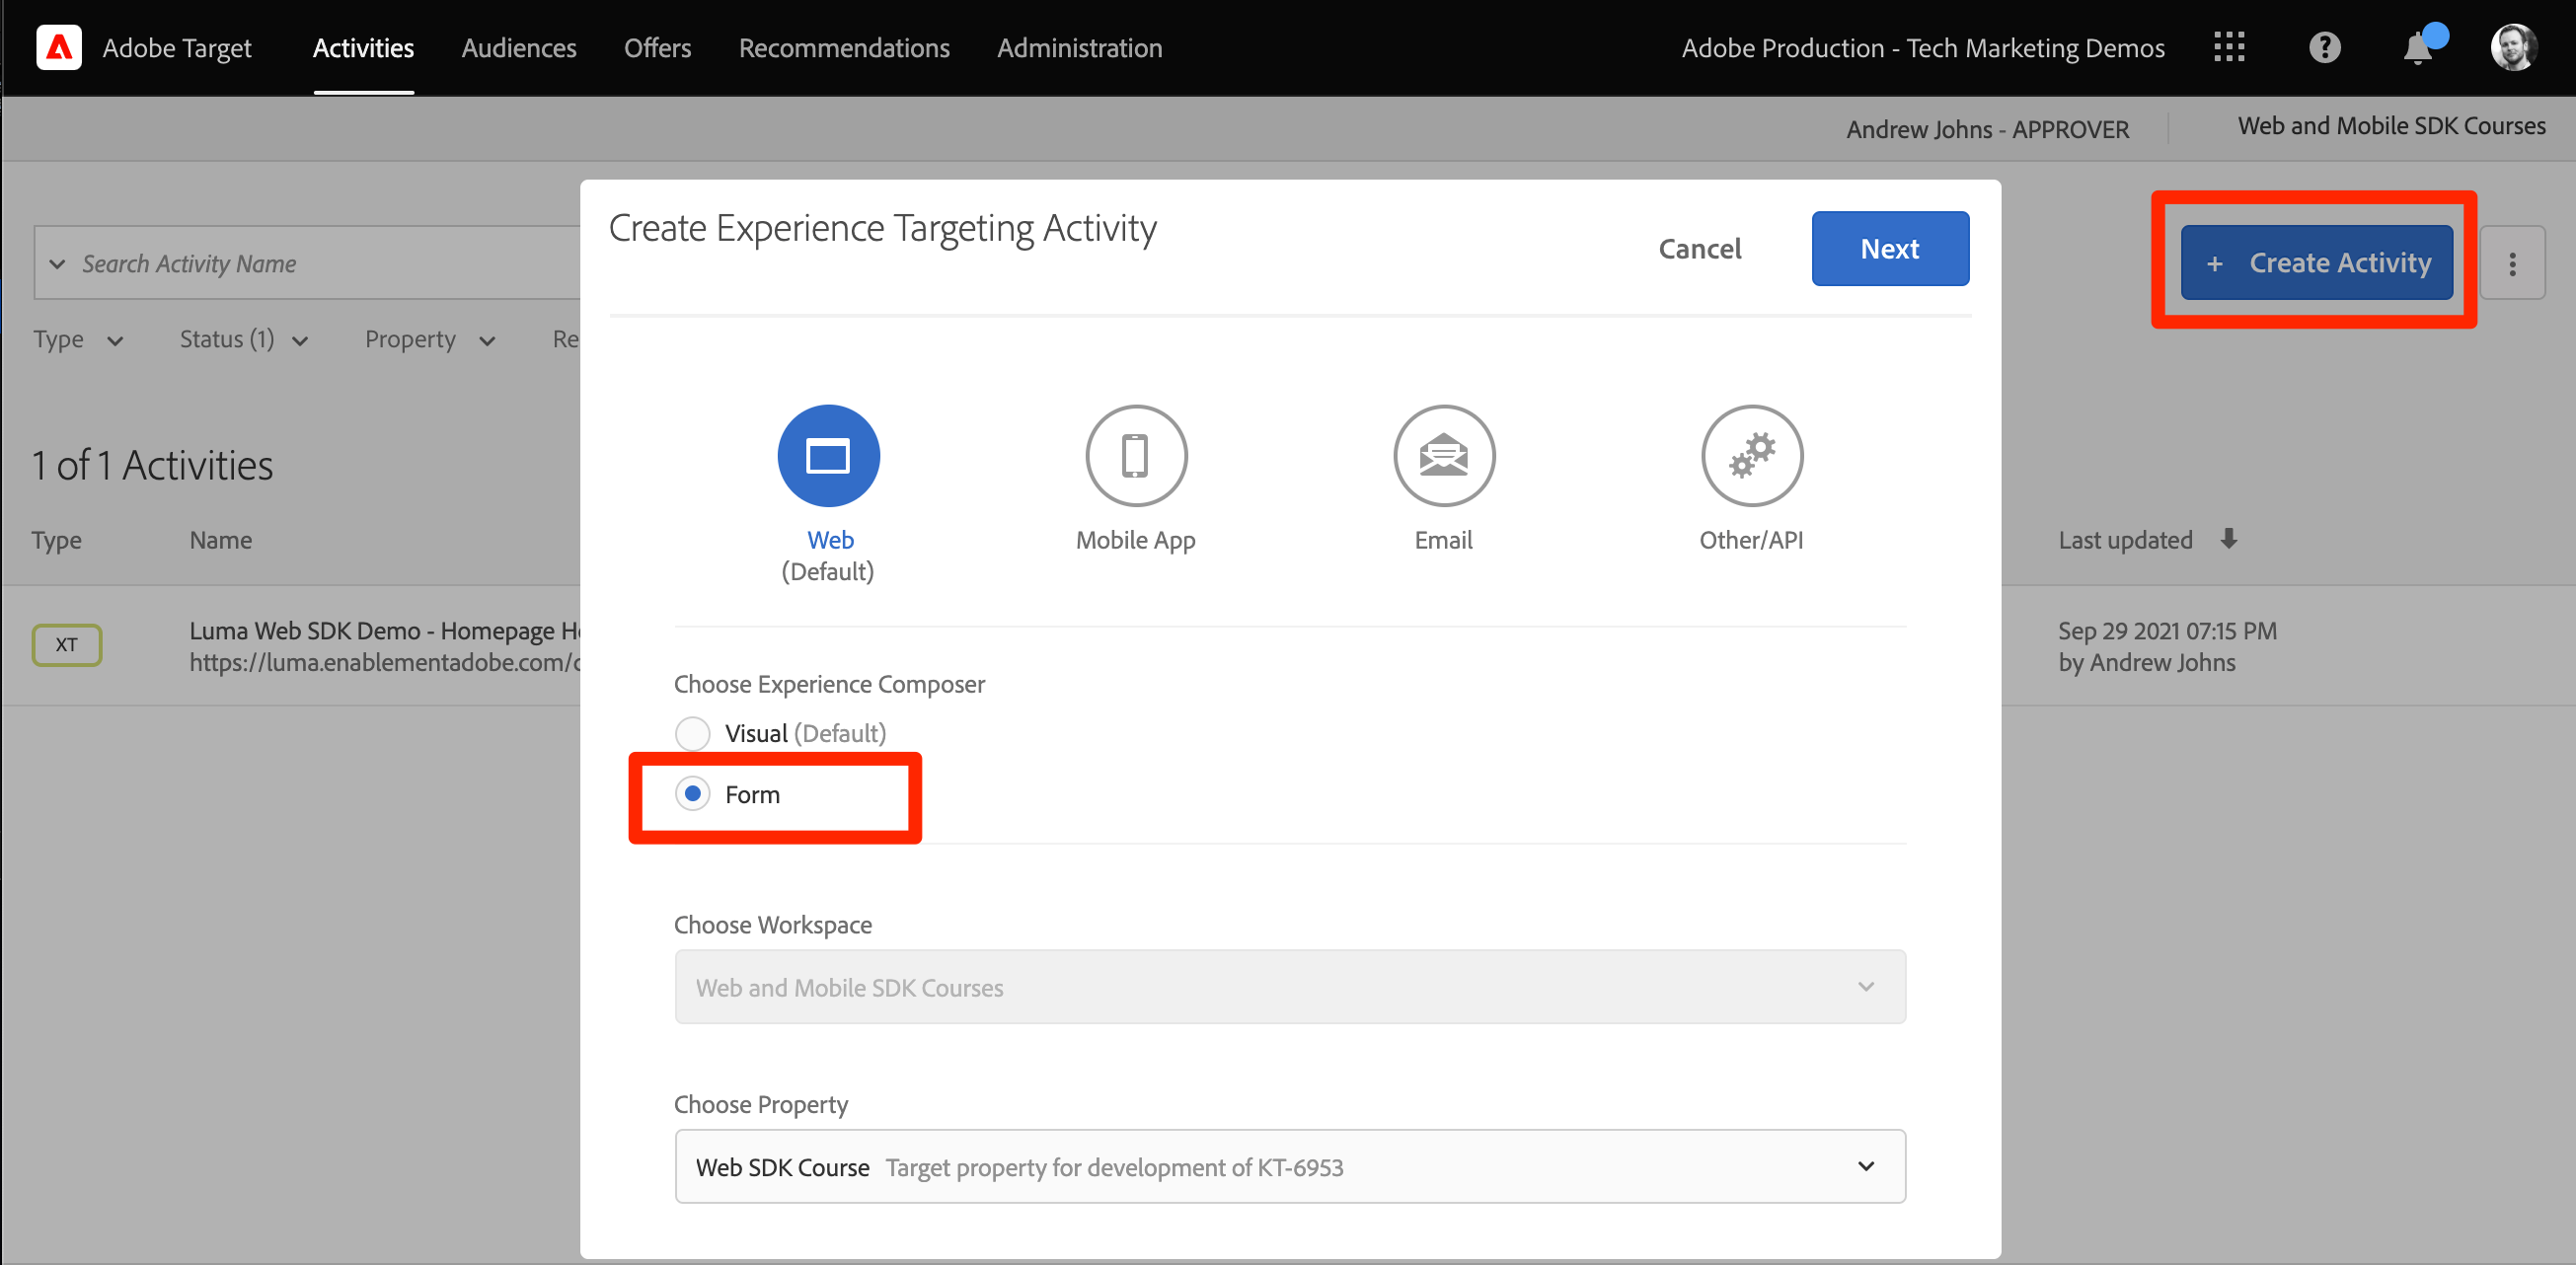2576x1265 pixels.
Task: Click the Adobe logo icon
Action: [x=58, y=47]
